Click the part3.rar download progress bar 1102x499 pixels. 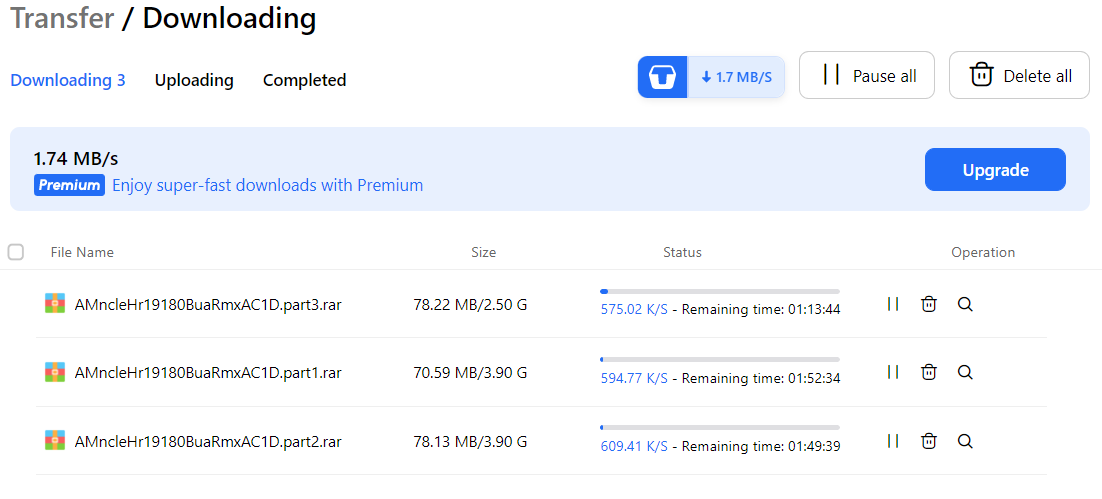coord(719,291)
